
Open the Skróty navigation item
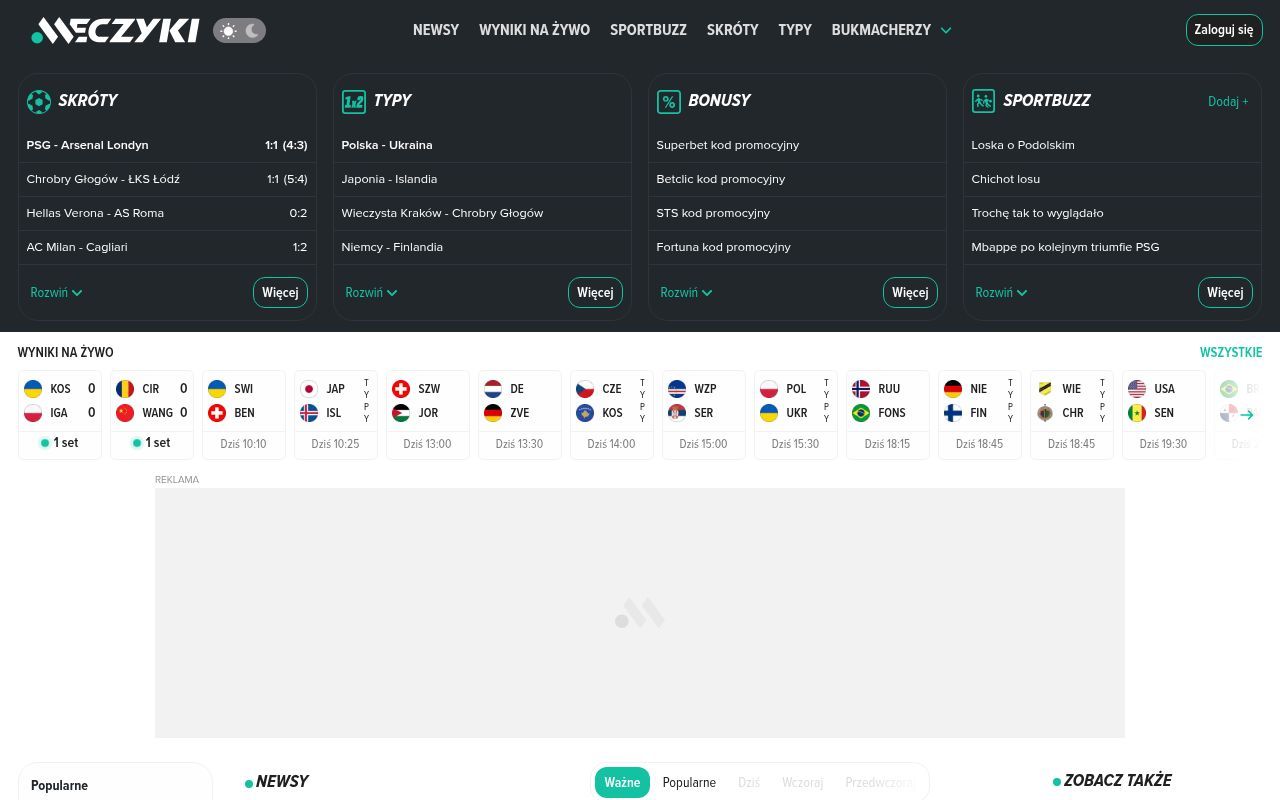732,30
